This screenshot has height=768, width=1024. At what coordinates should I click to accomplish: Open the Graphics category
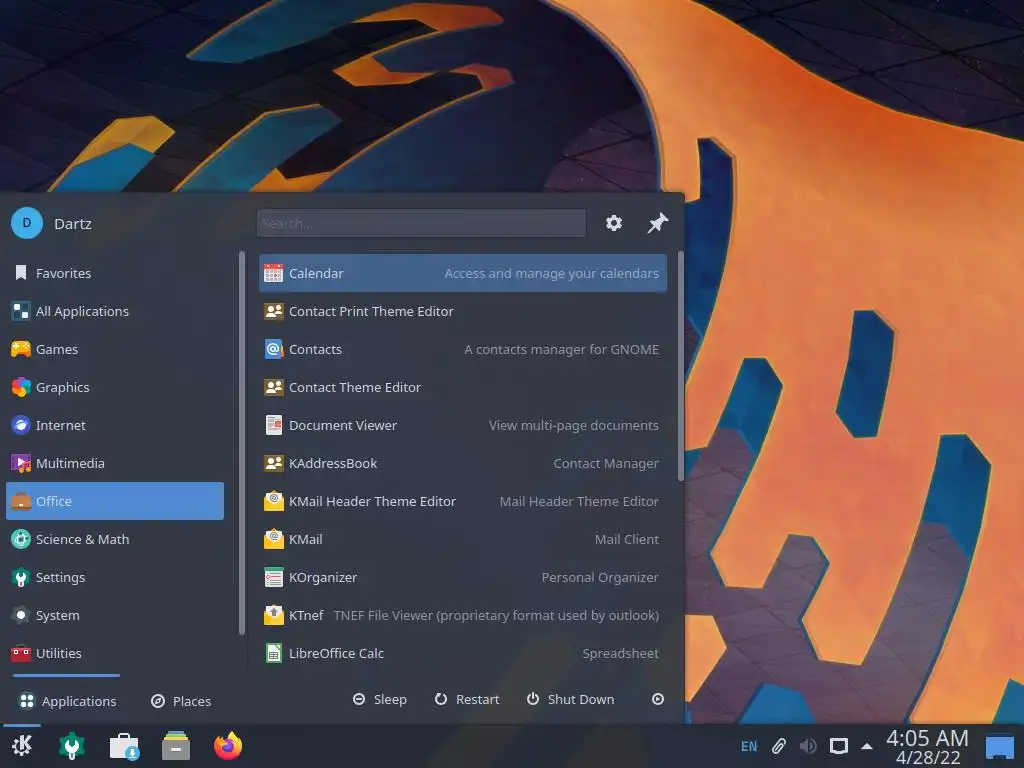[115, 387]
